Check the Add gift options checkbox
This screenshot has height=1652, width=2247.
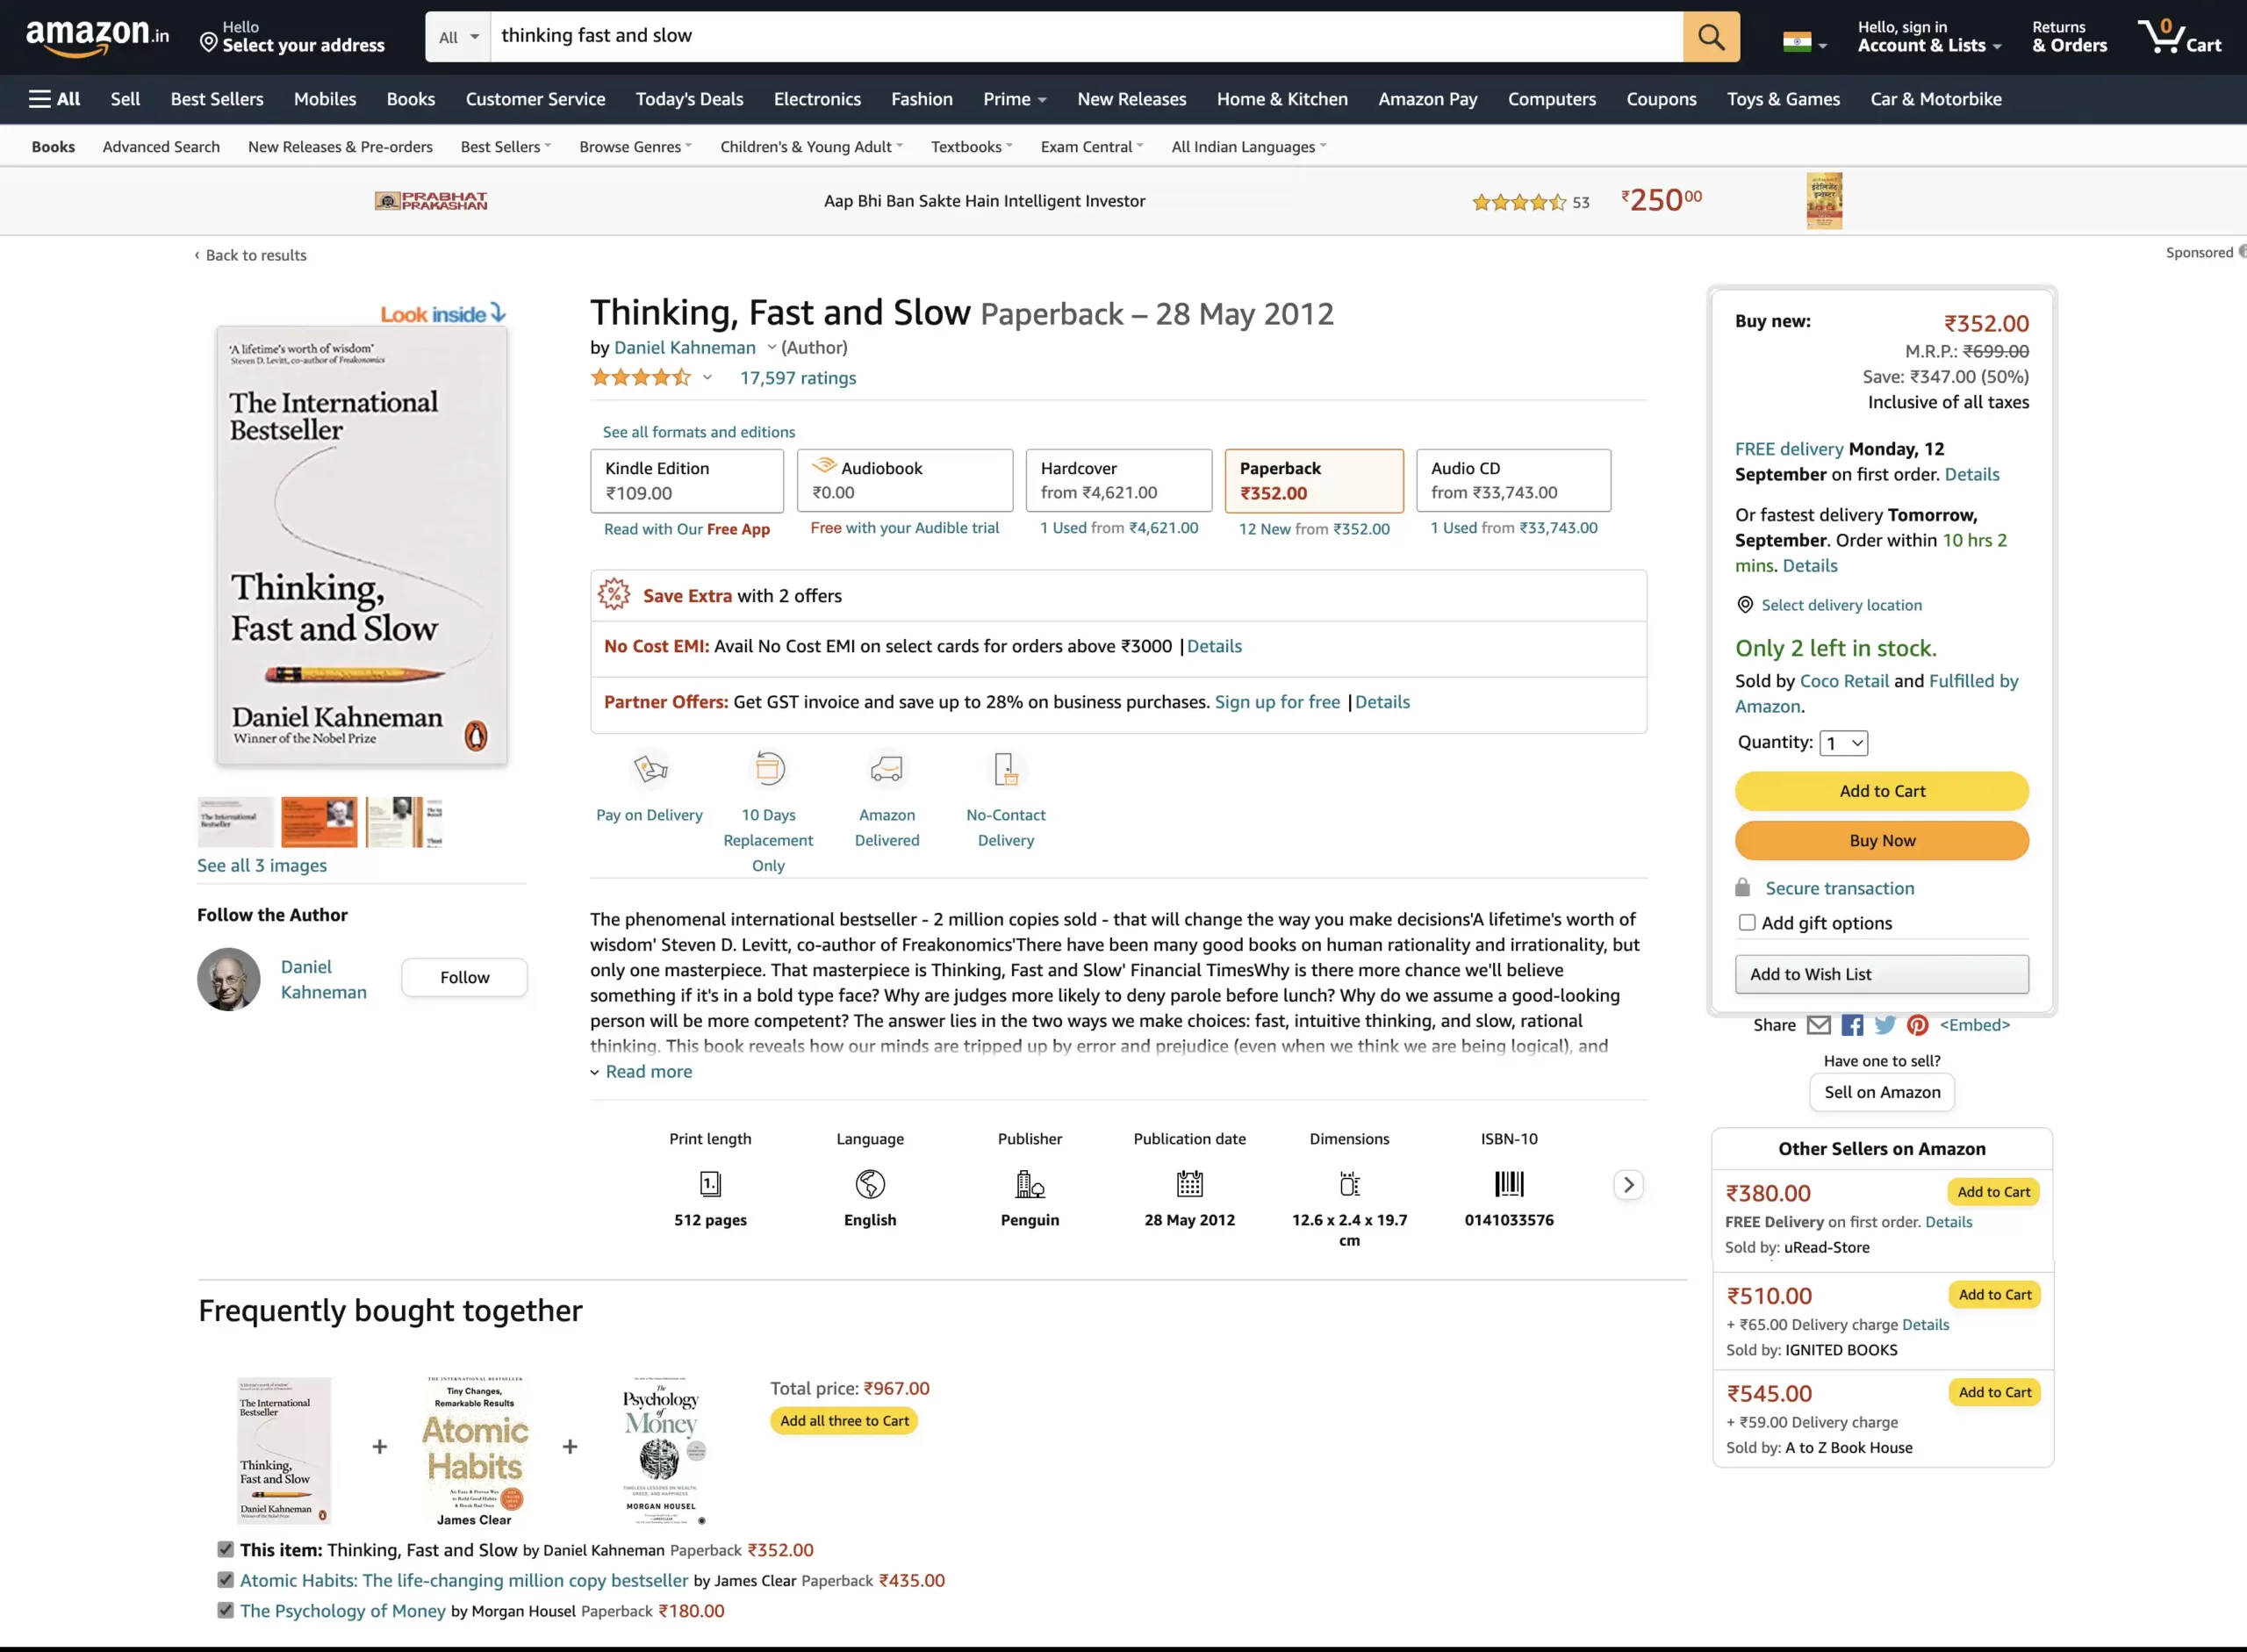(1747, 923)
